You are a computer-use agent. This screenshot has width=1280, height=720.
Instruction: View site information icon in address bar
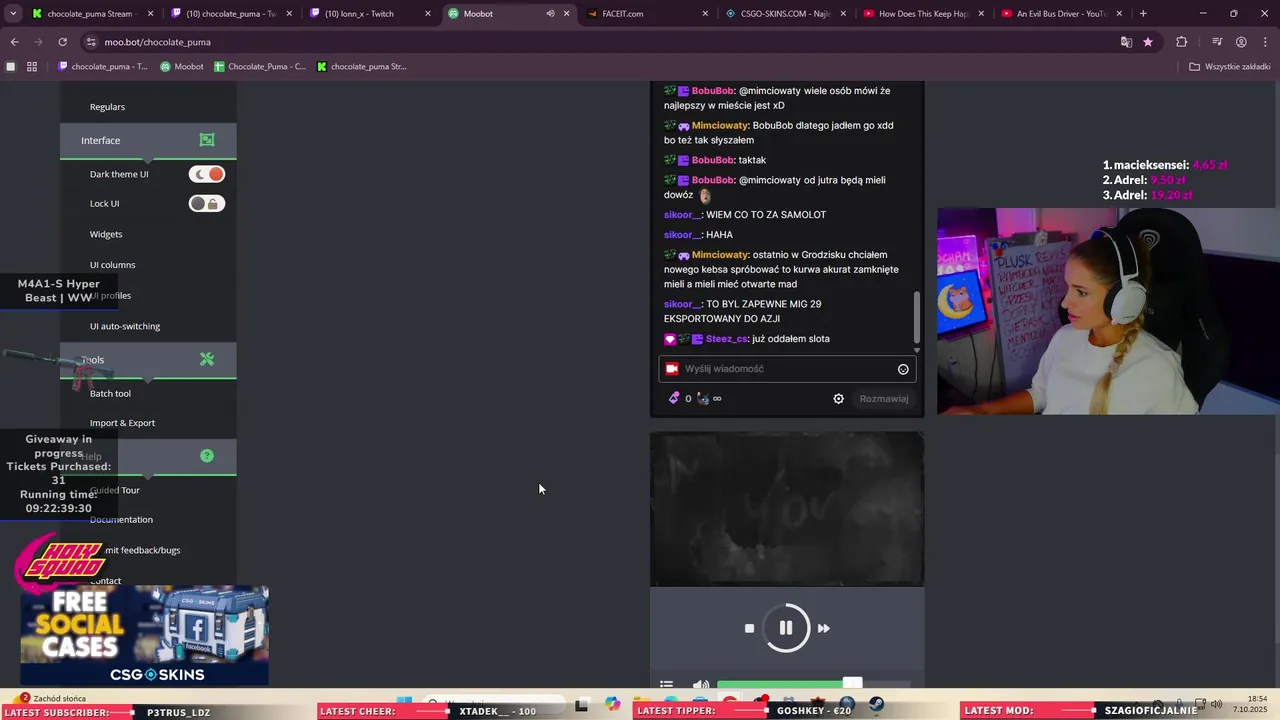[x=91, y=42]
